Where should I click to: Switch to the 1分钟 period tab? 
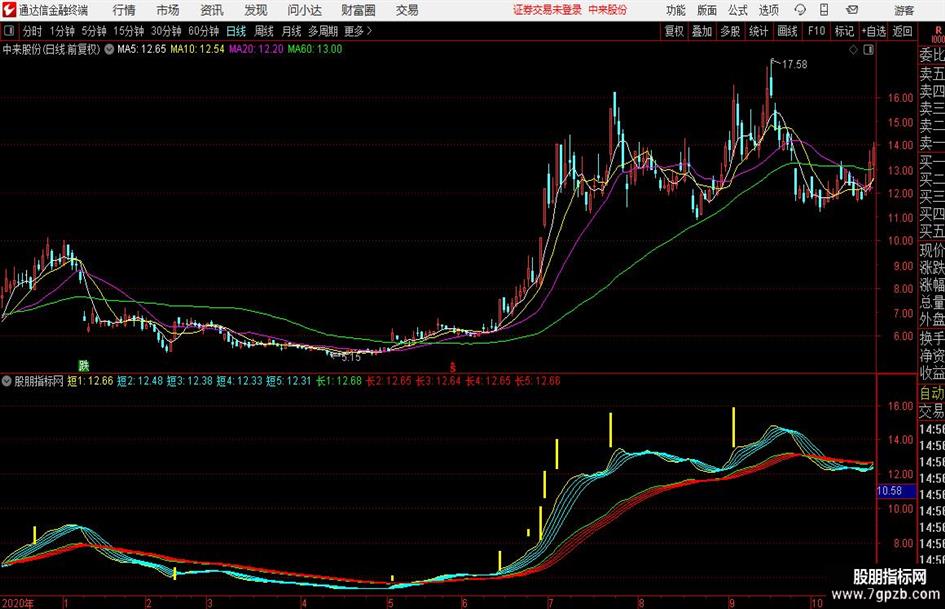[x=62, y=31]
